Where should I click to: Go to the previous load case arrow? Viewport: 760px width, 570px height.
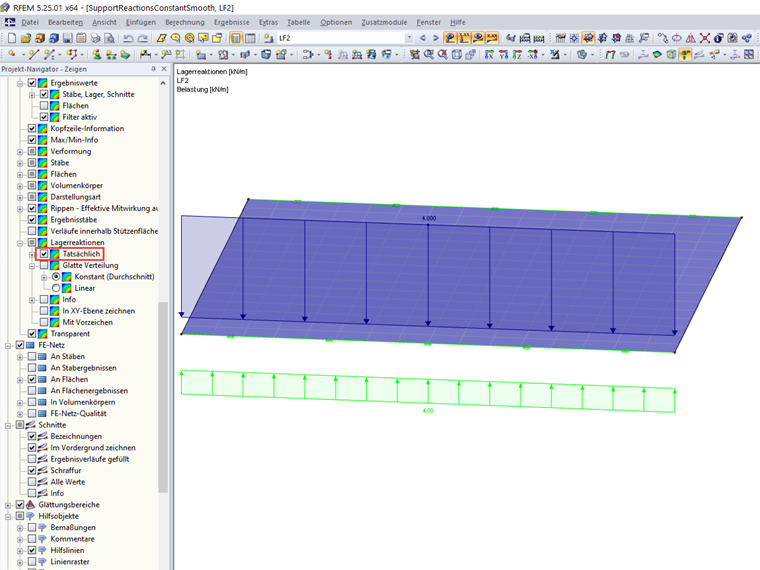click(423, 38)
